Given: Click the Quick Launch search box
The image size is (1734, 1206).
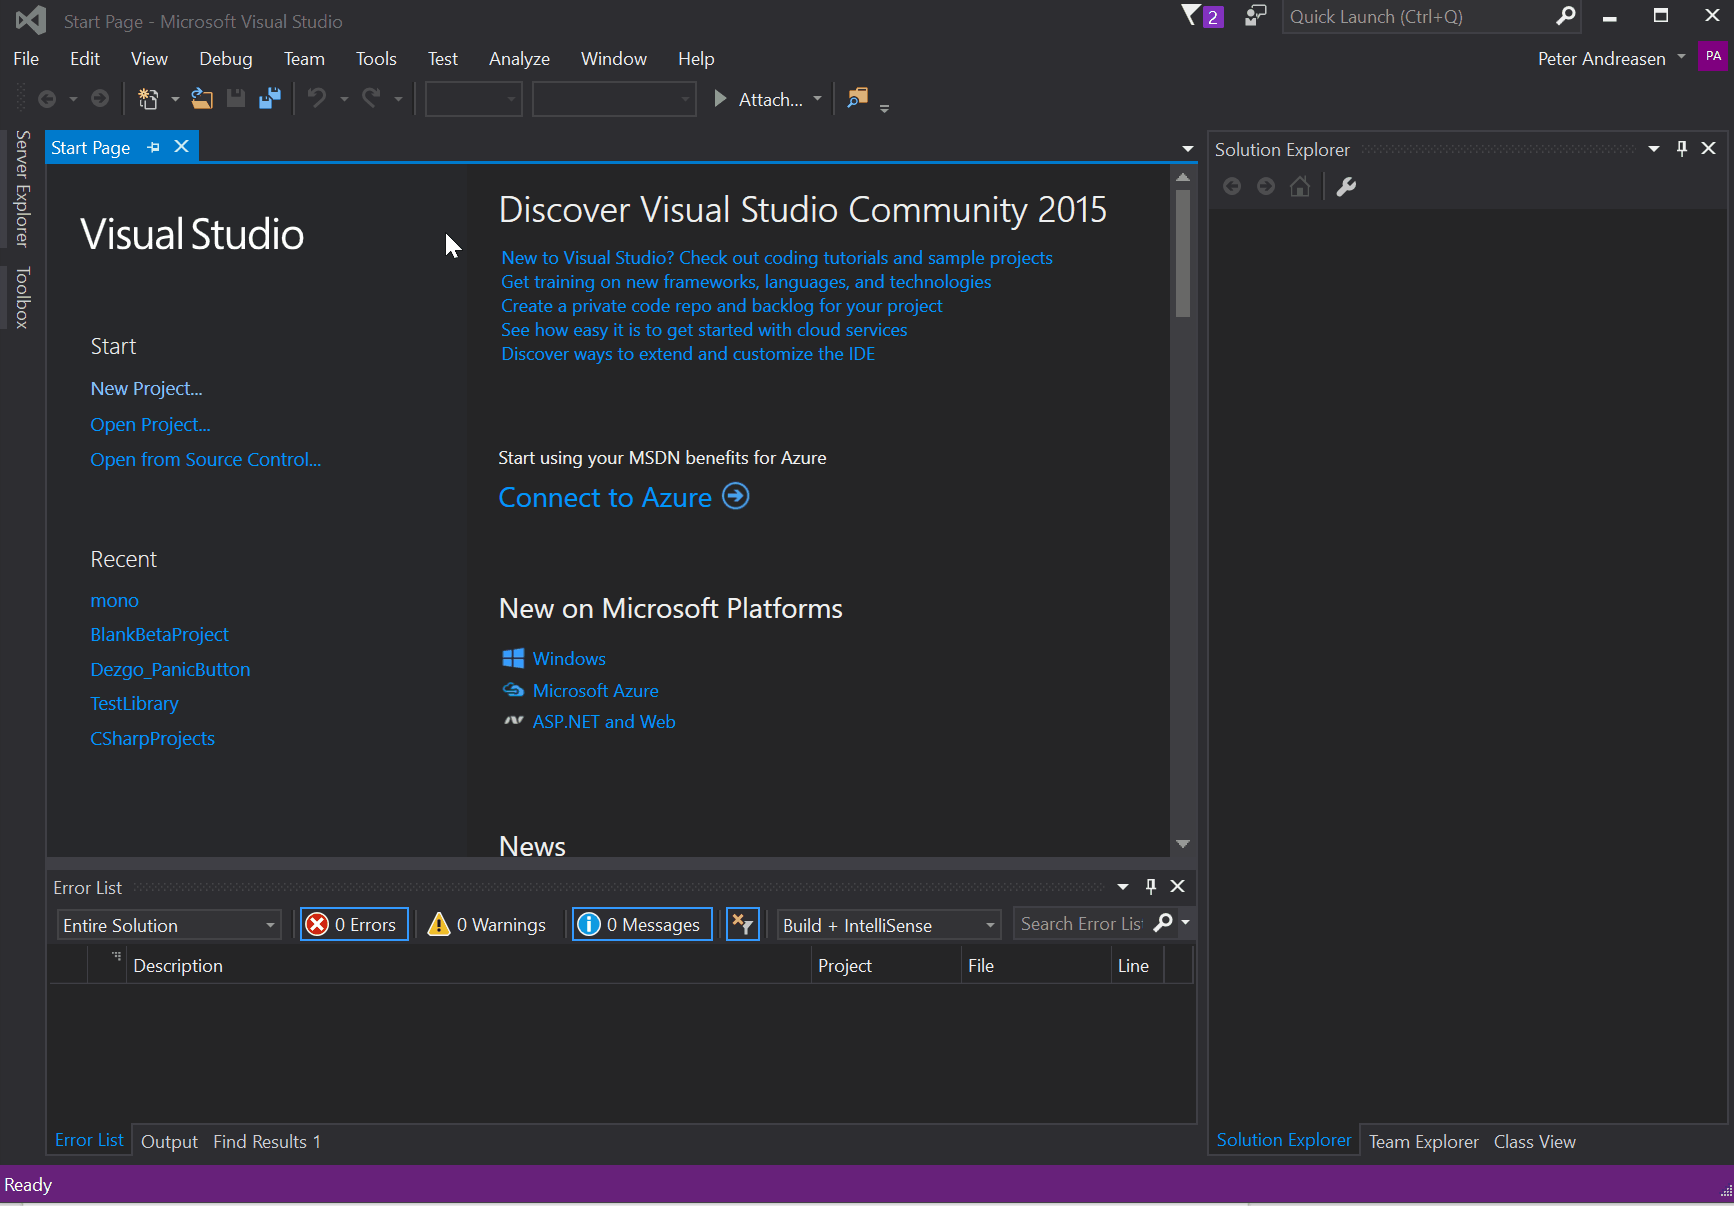Looking at the screenshot, I should tap(1420, 17).
